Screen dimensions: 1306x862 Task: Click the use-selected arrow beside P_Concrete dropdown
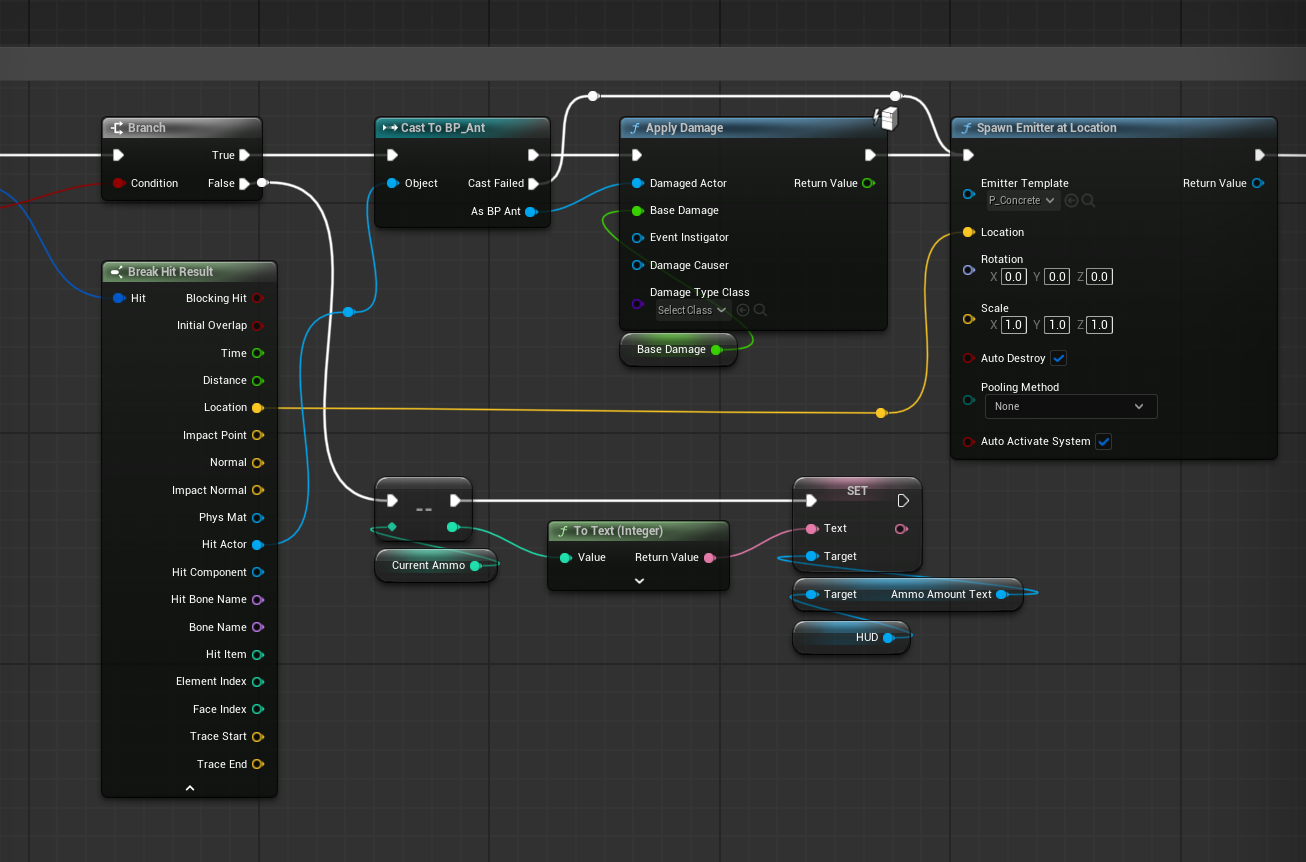point(1071,201)
